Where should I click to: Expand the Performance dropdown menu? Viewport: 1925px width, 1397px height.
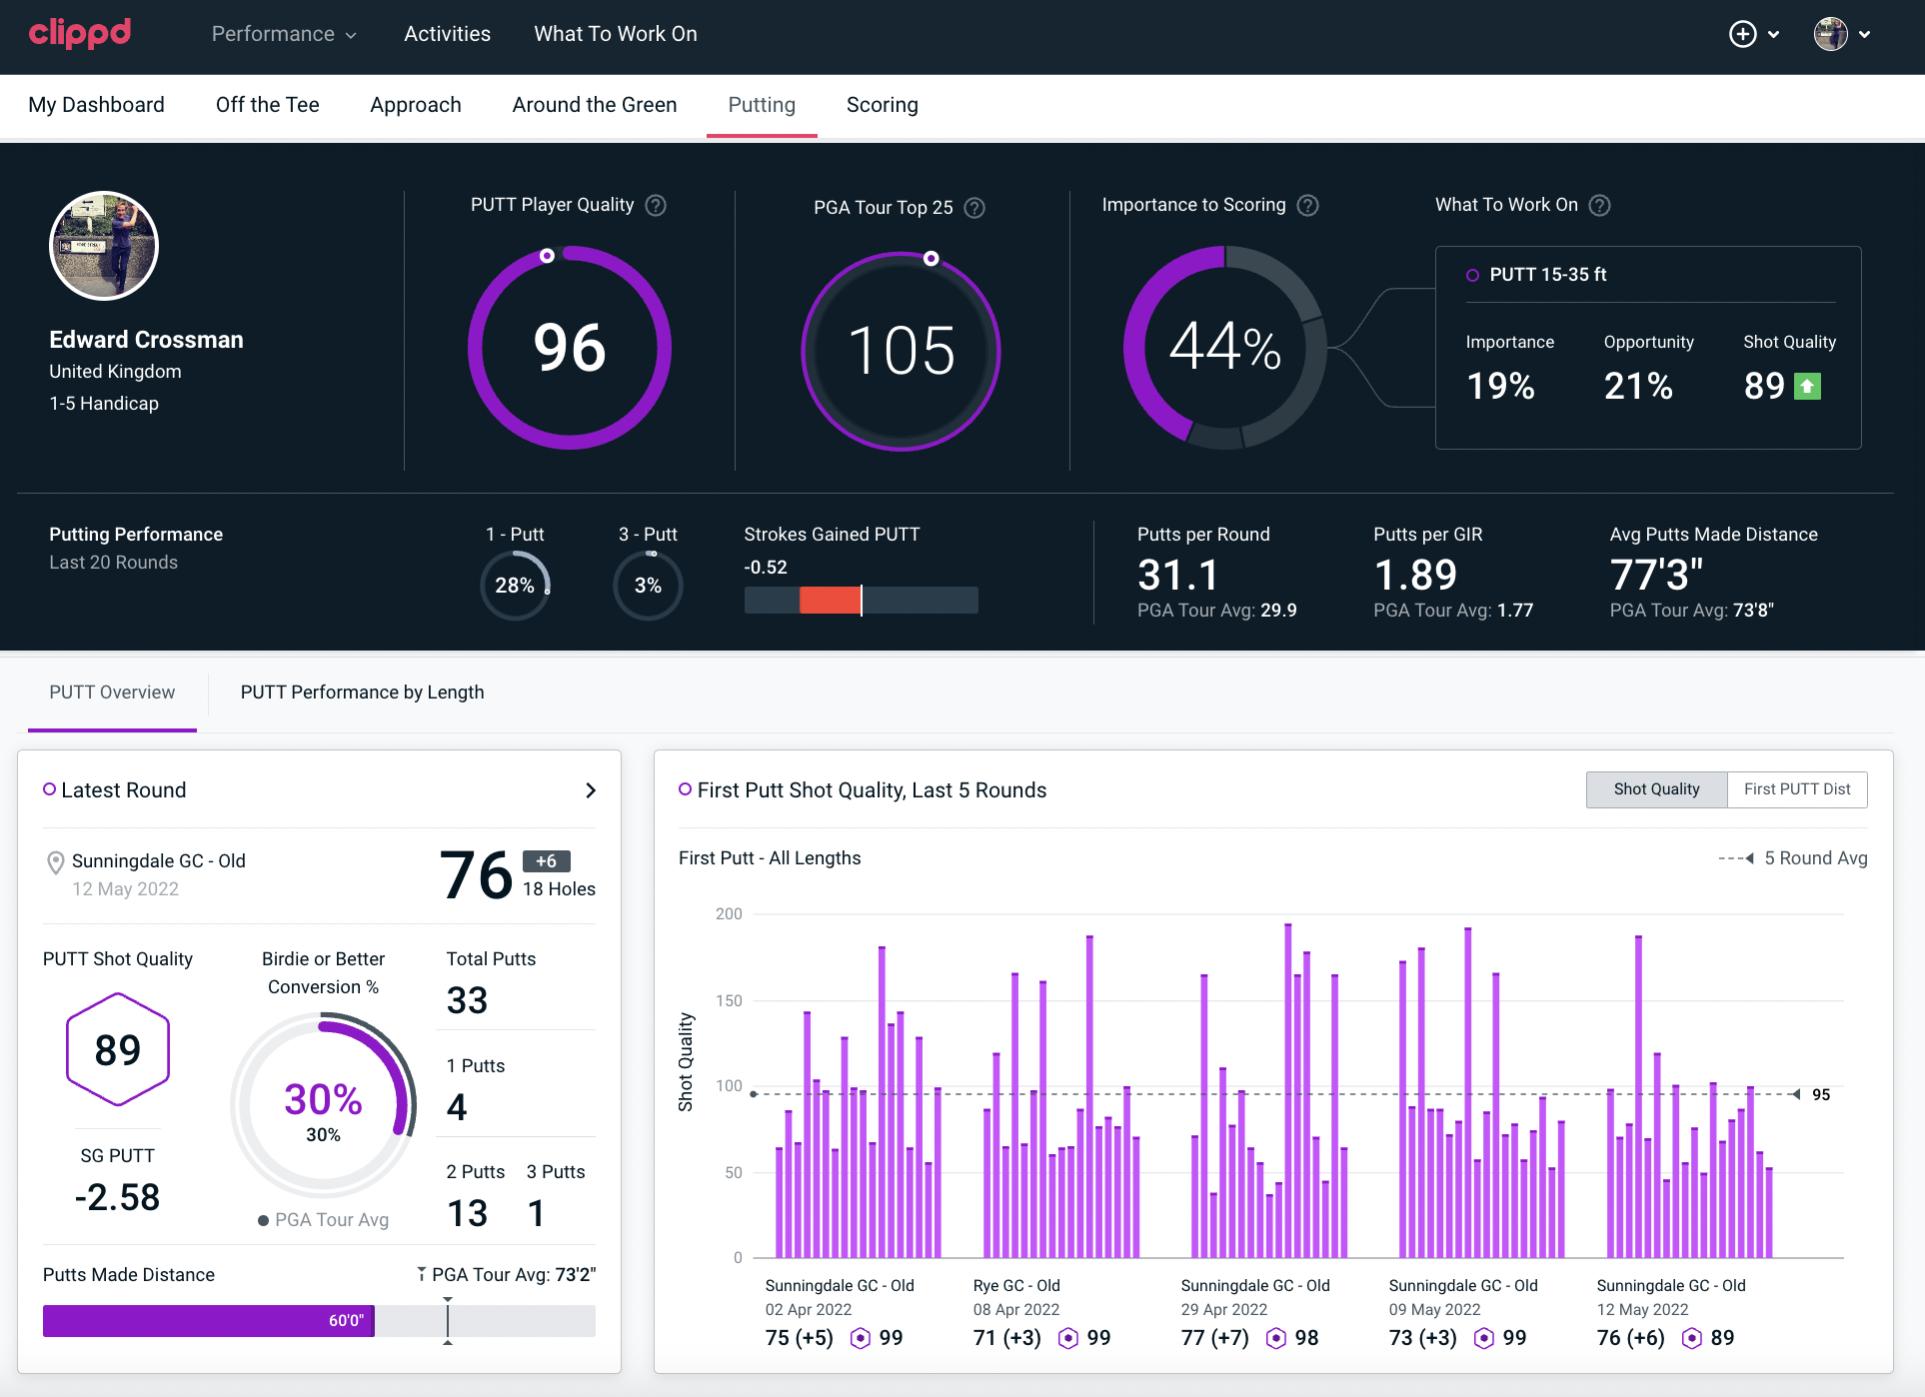point(284,34)
